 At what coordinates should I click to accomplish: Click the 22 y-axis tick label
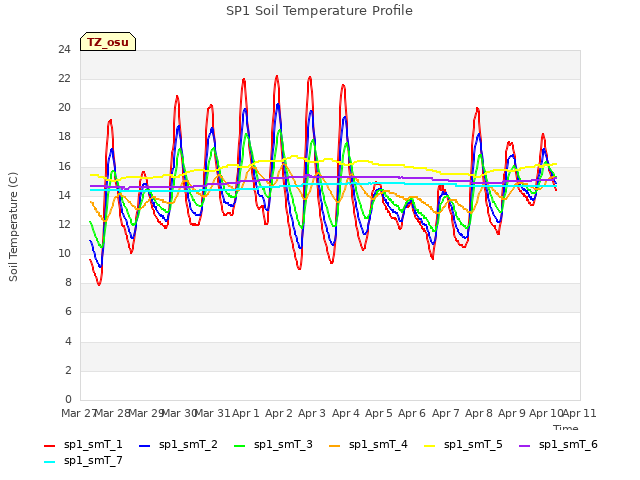64,78
